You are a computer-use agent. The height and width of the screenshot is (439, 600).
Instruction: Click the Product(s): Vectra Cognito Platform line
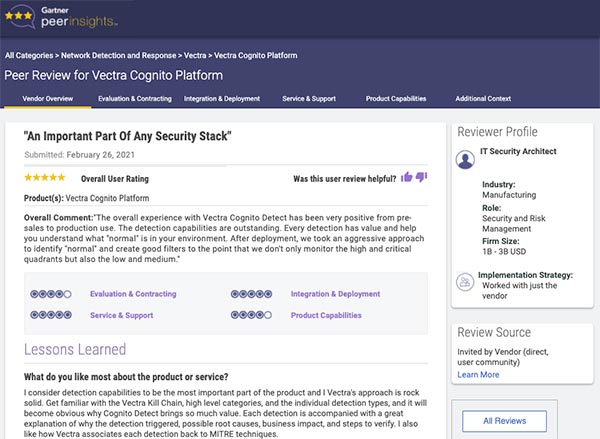pyautogui.click(x=86, y=198)
